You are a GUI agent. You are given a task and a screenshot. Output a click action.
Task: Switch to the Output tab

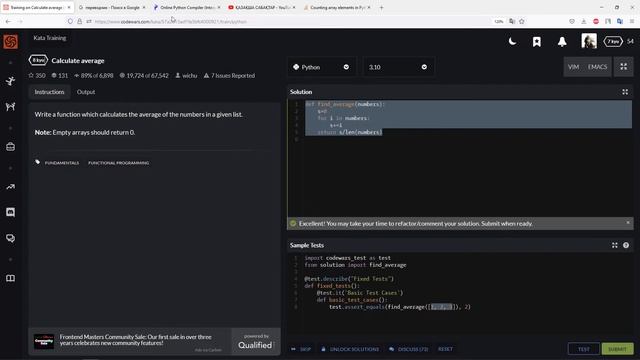tap(86, 92)
